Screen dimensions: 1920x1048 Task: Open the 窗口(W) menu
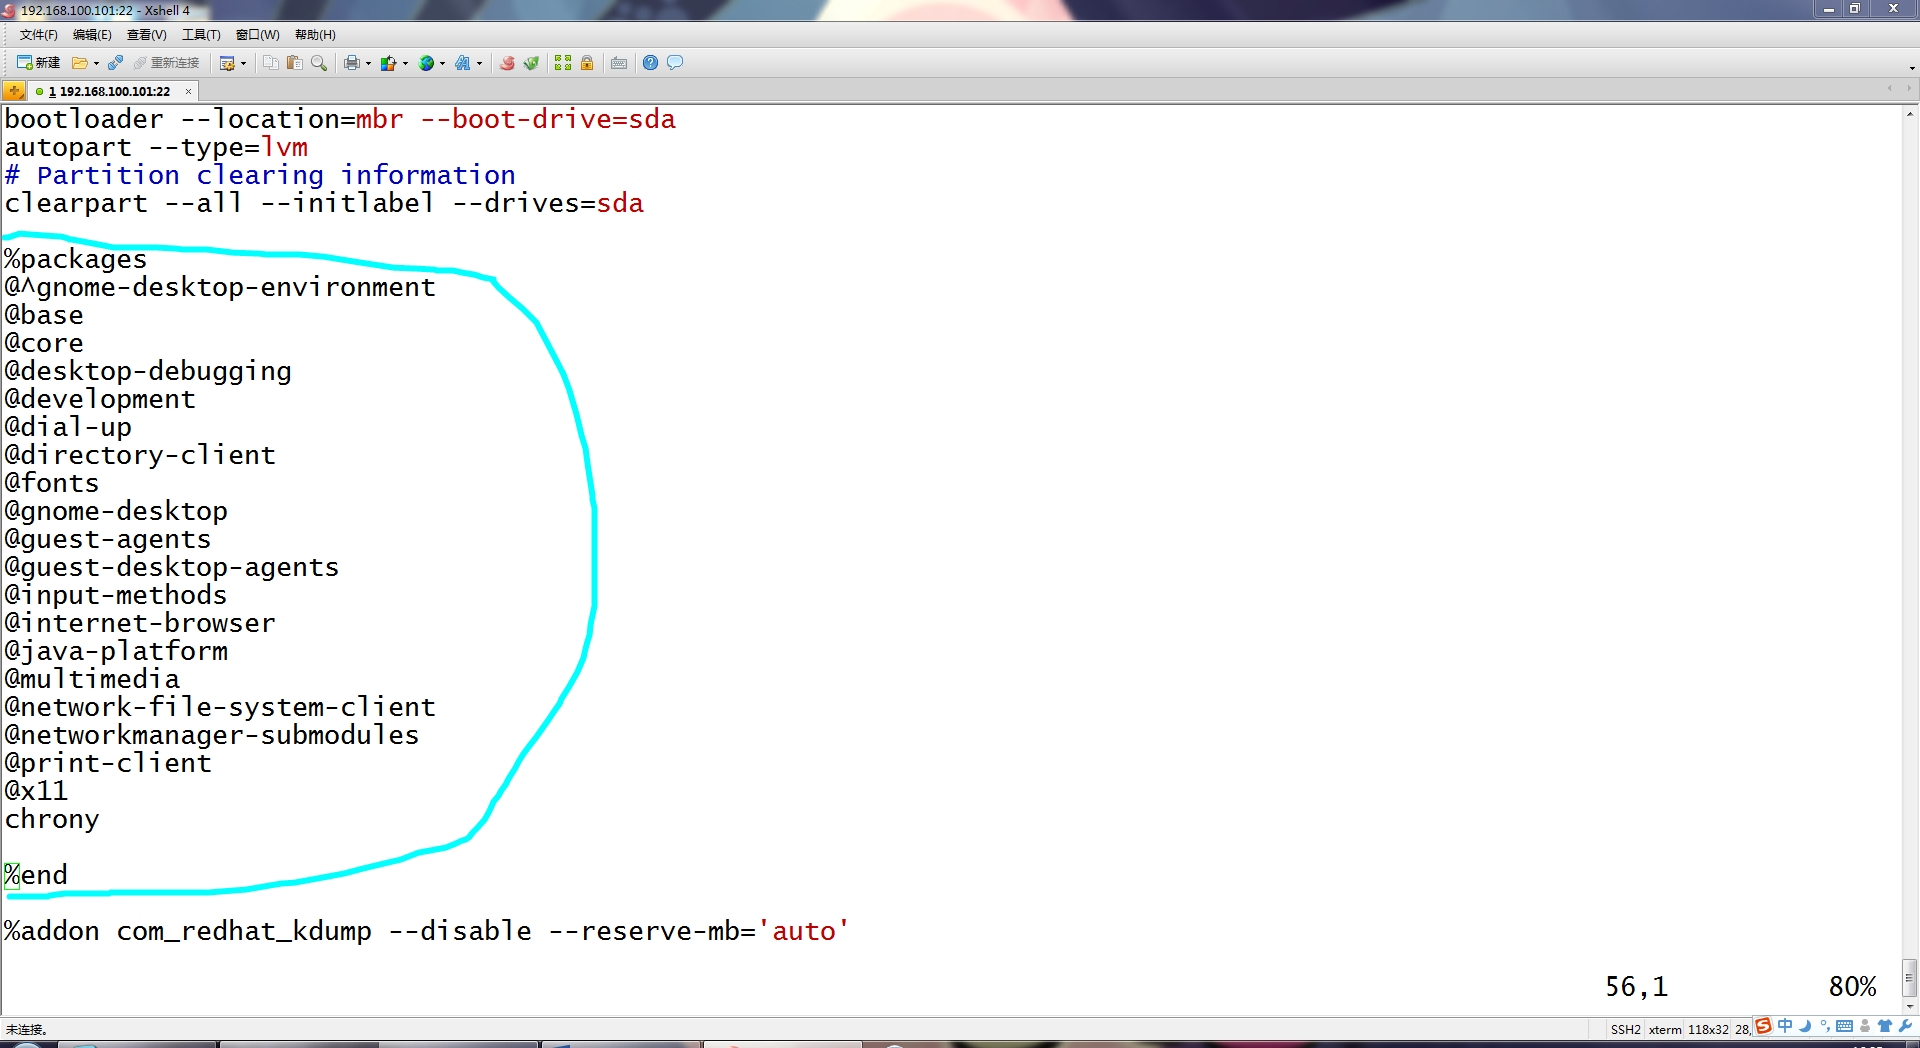click(257, 35)
